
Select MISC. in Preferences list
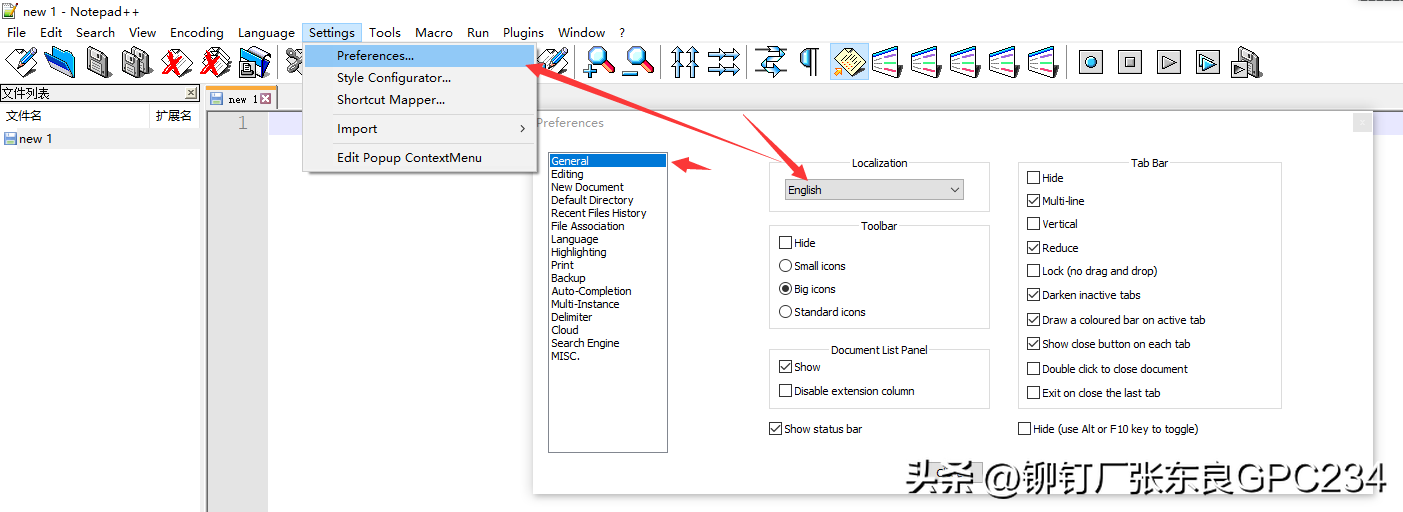point(565,356)
